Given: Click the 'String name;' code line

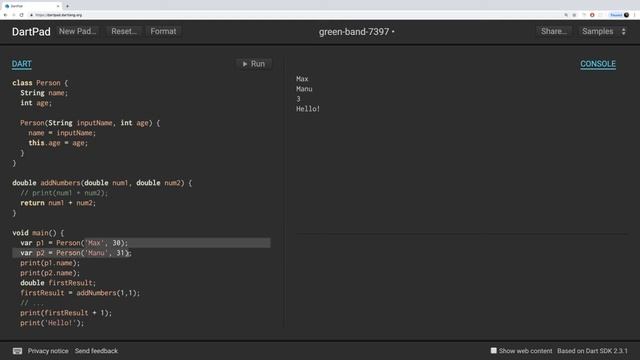Looking at the screenshot, I should click(x=44, y=93).
